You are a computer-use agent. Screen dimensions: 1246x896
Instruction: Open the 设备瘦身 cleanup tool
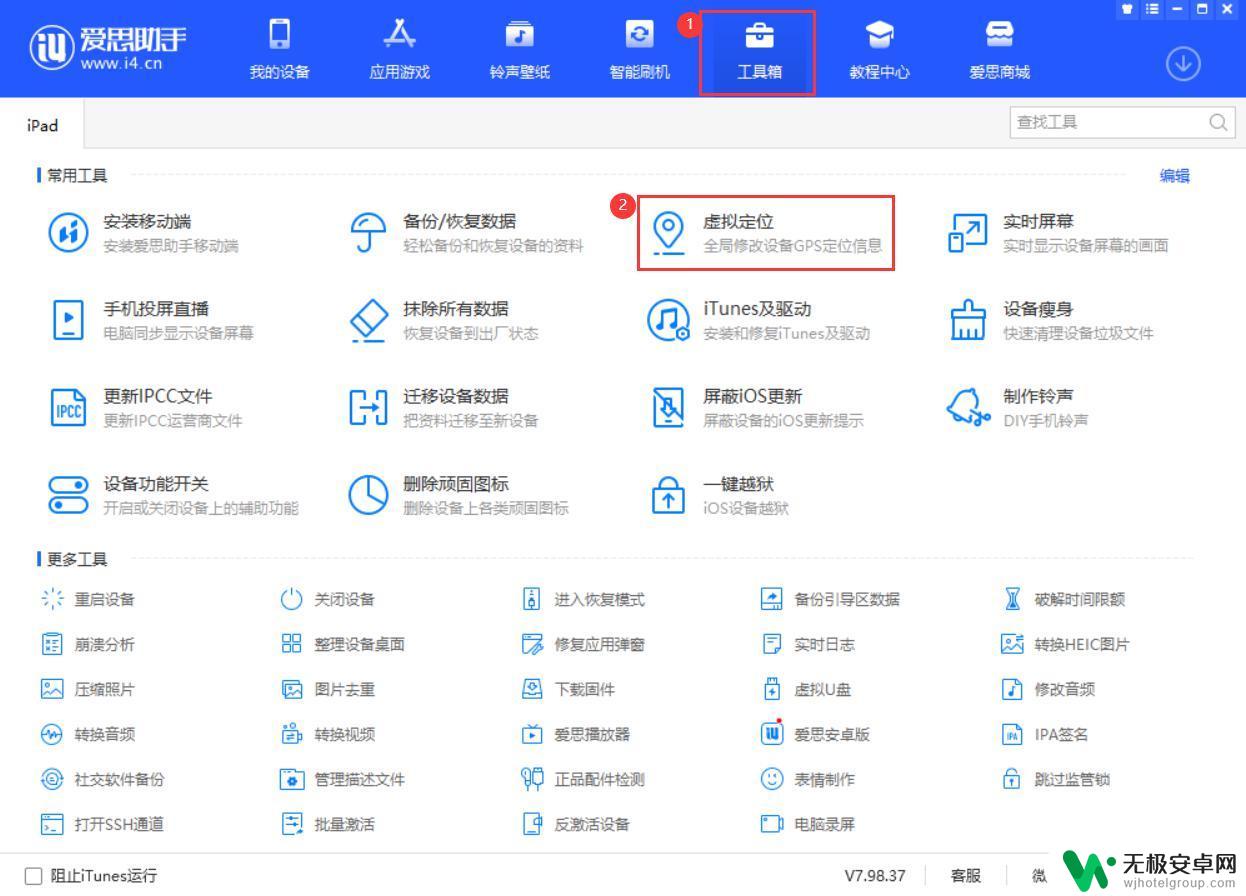[1050, 320]
